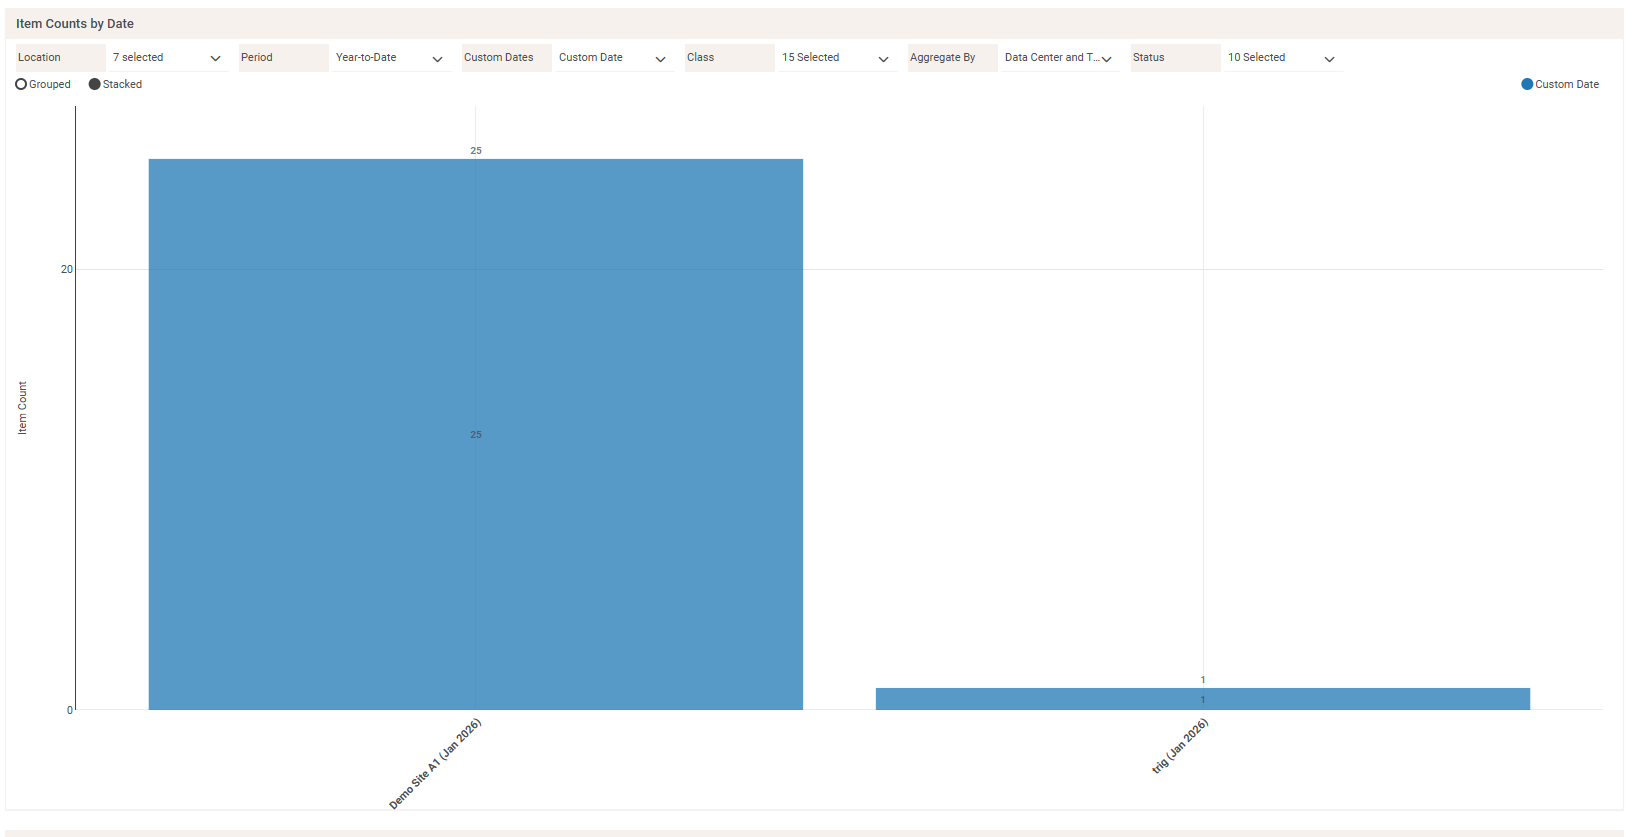
Task: Click the "Item Counts by Date" panel title
Action: coord(75,24)
